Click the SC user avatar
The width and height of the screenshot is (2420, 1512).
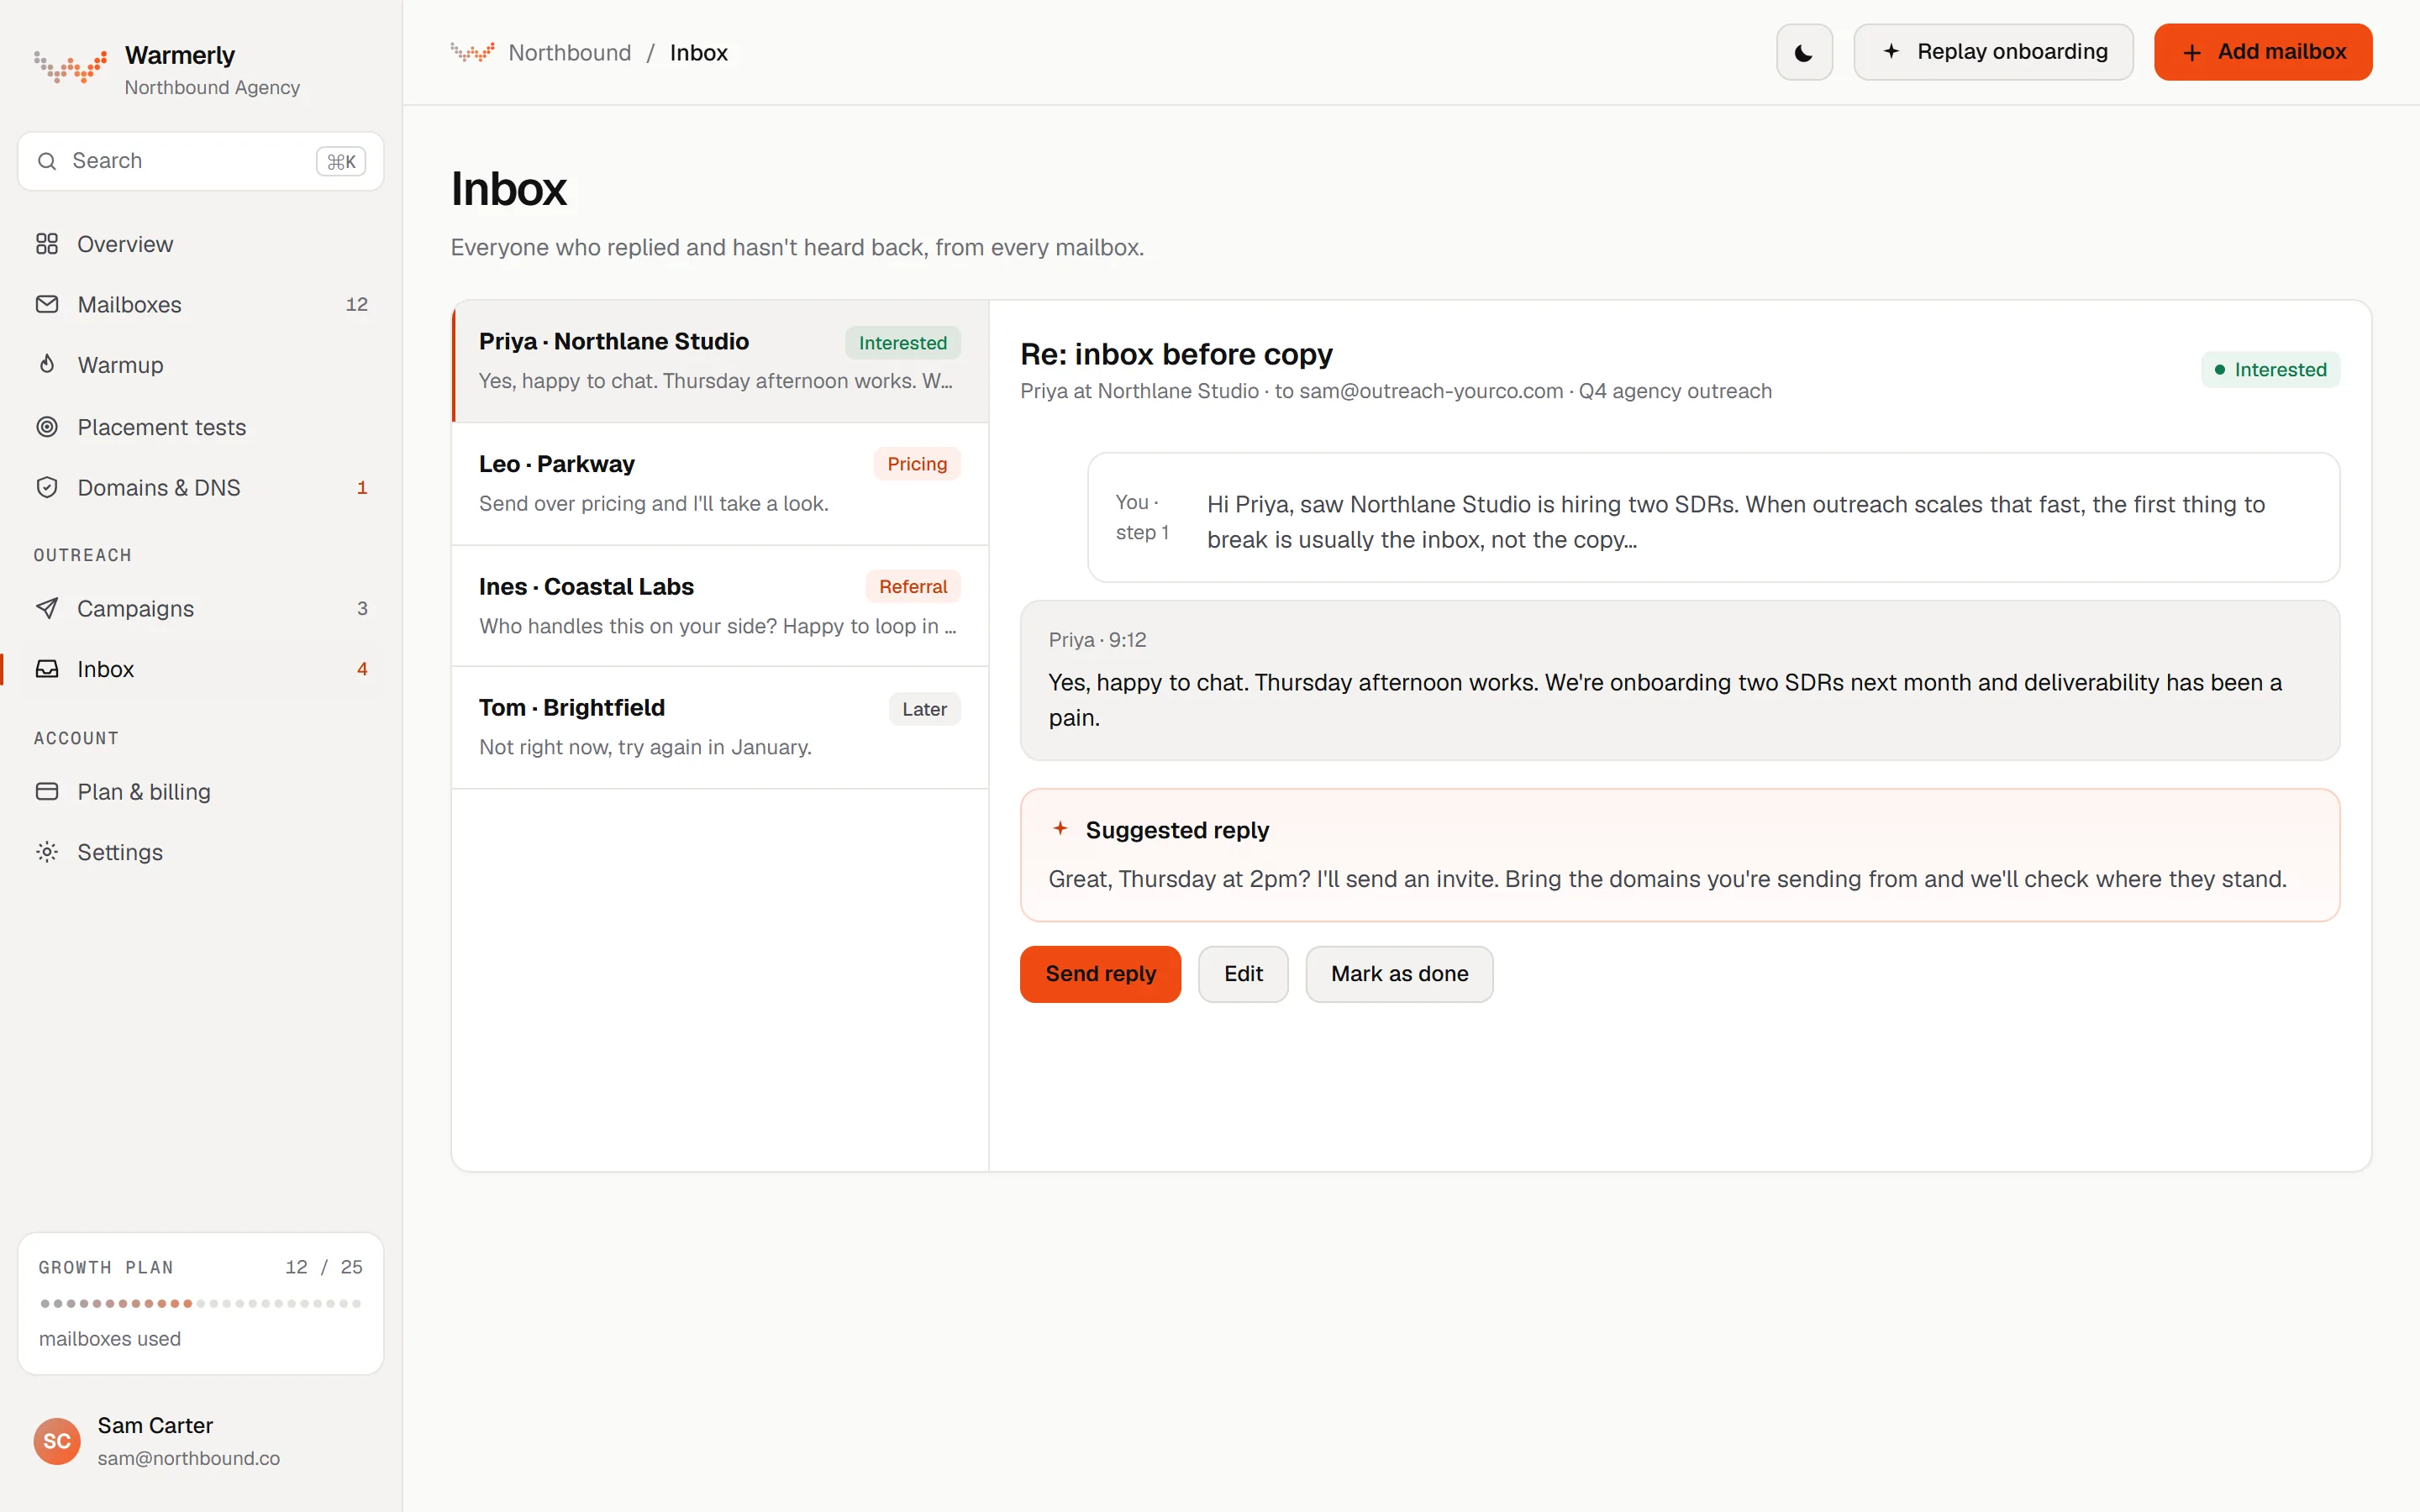pos(57,1441)
